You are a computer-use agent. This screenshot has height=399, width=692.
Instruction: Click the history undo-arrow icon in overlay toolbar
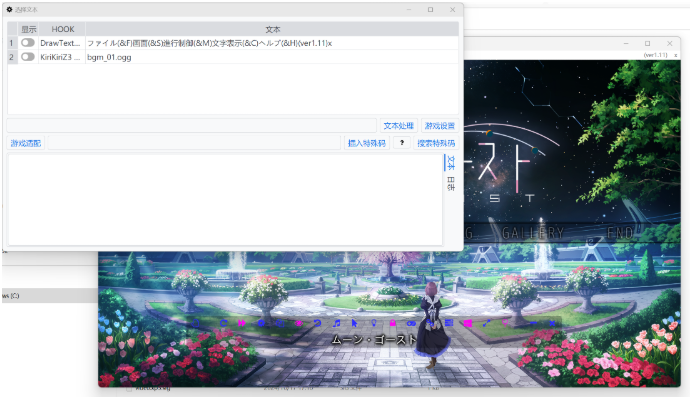pos(317,323)
